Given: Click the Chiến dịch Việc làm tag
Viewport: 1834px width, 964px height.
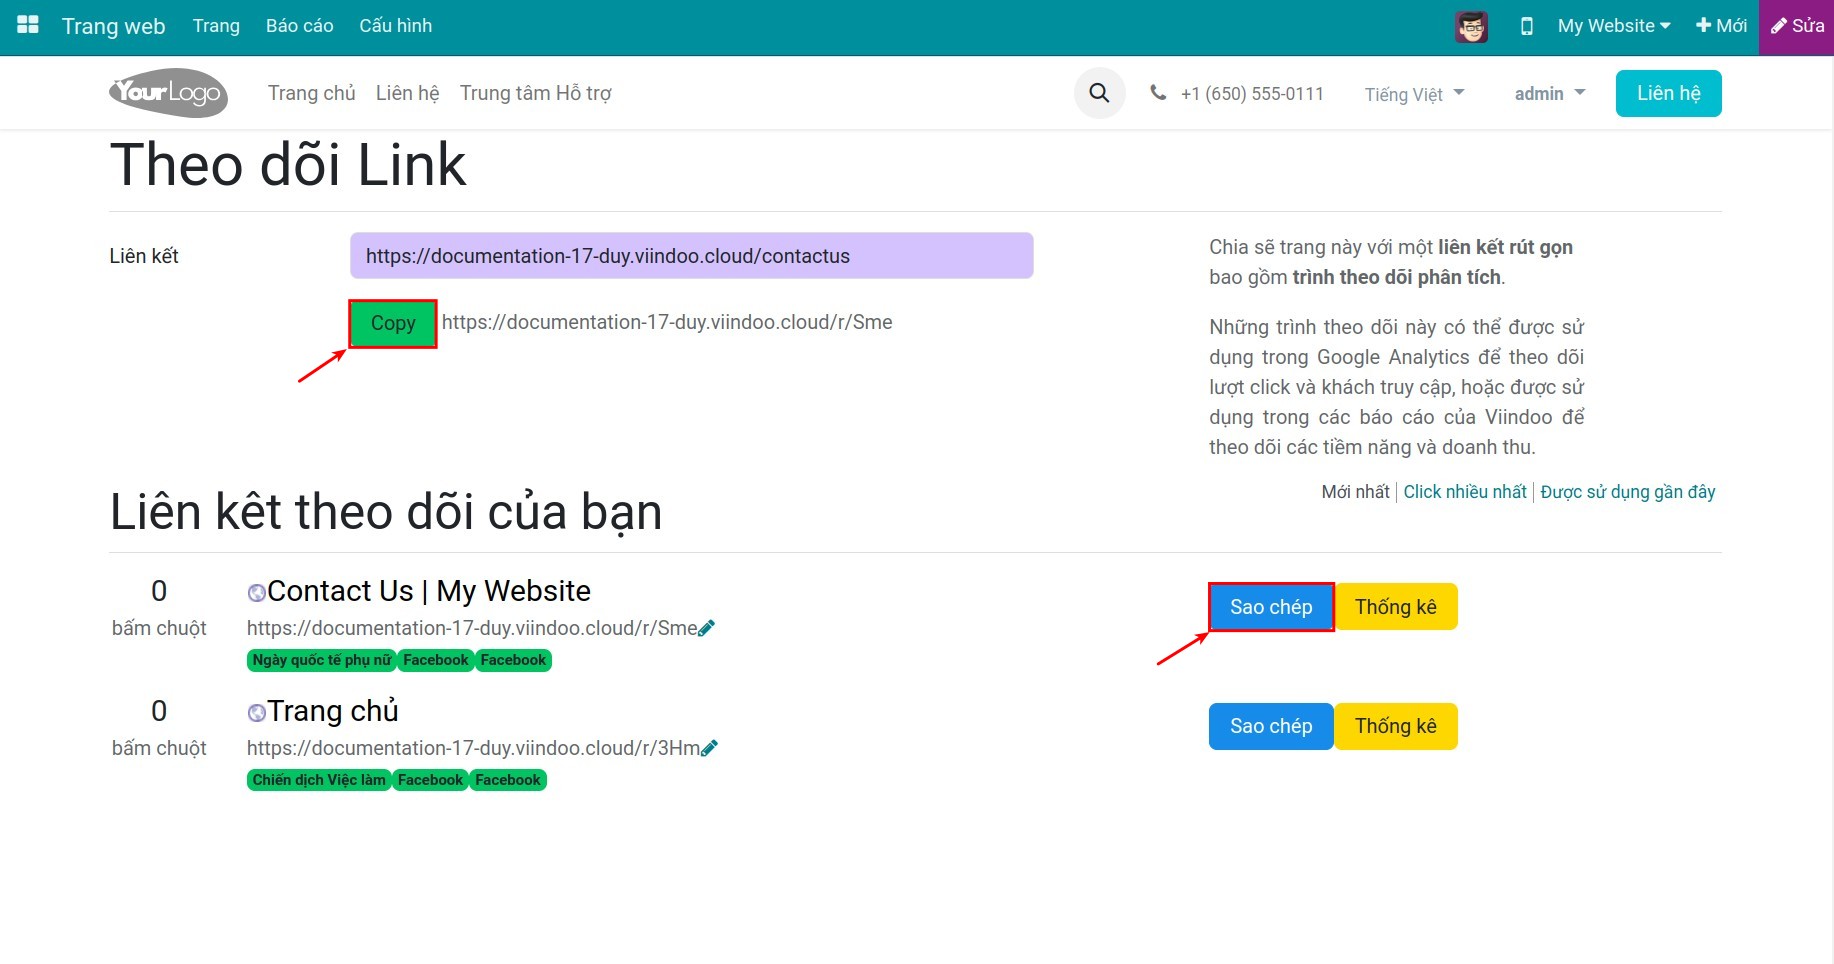Looking at the screenshot, I should coord(319,780).
